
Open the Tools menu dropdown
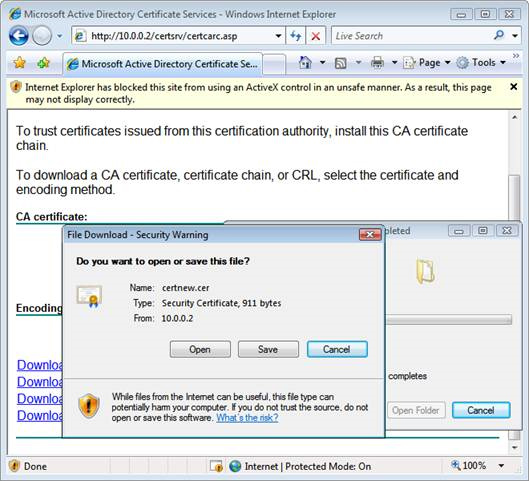click(x=481, y=63)
